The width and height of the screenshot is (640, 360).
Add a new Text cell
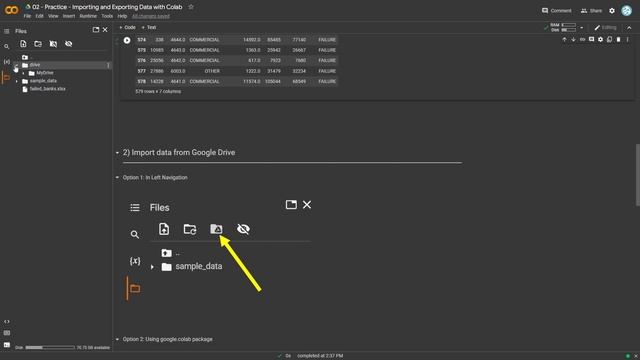tap(149, 27)
